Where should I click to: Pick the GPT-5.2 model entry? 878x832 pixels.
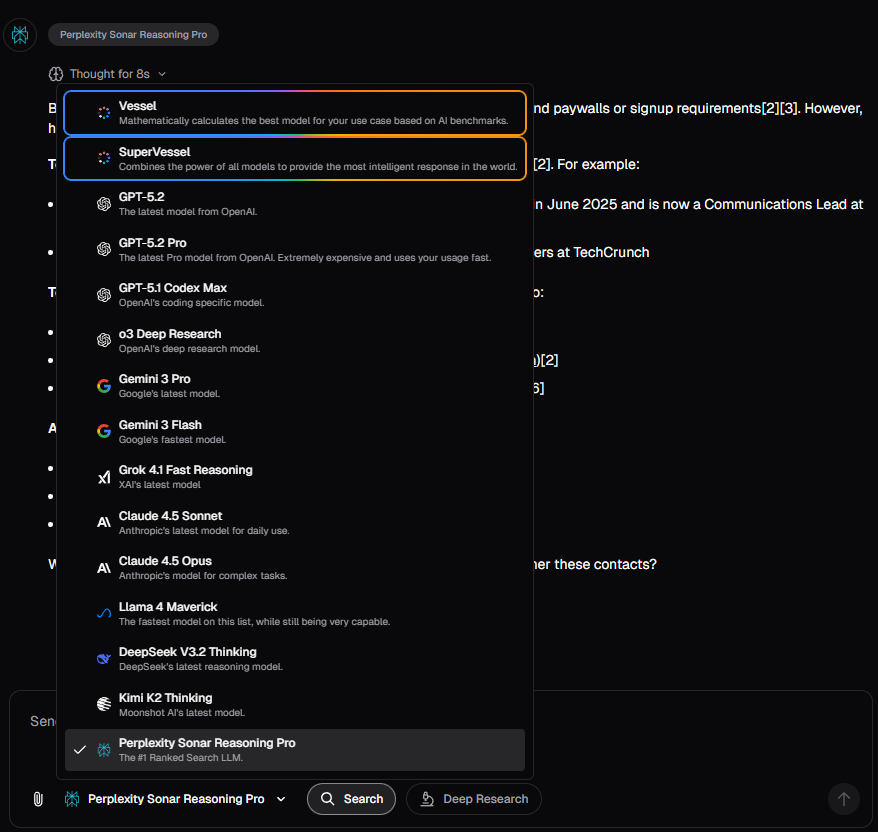(x=295, y=204)
